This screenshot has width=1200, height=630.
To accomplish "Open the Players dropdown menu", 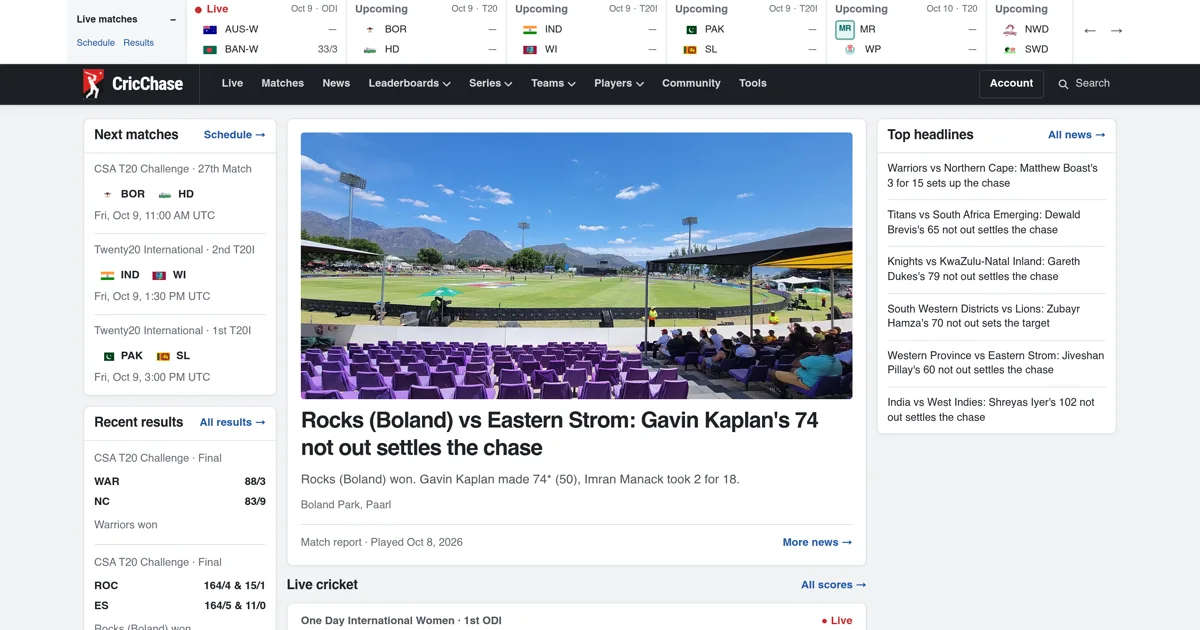I will click(619, 84).
